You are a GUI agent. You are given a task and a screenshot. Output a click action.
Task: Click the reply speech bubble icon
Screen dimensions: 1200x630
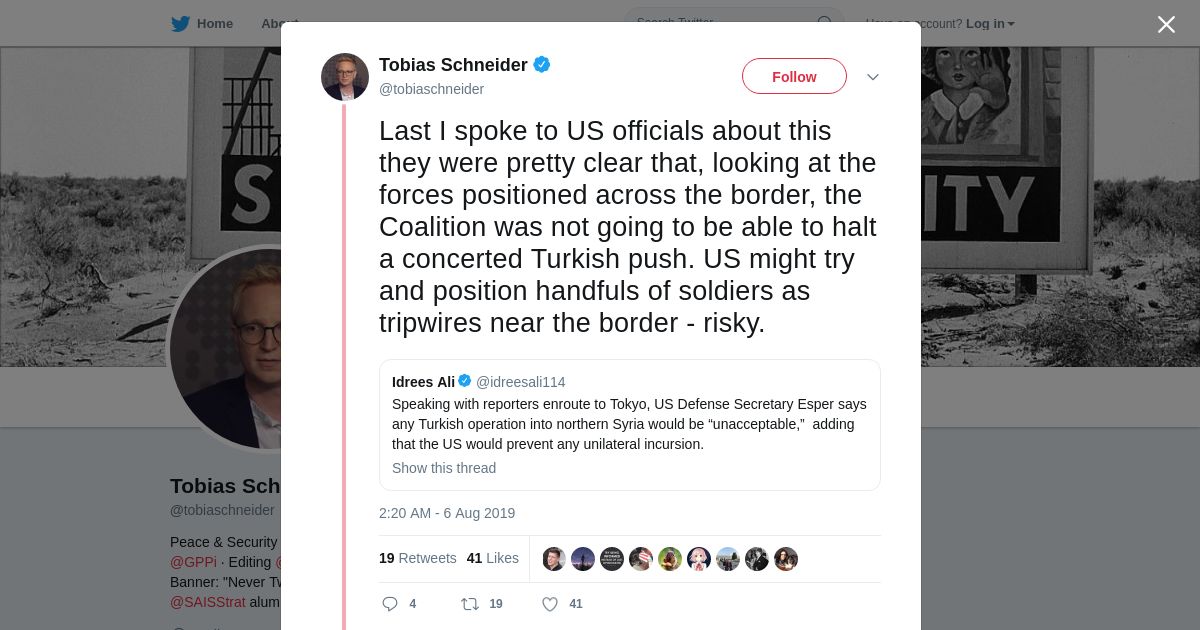390,604
